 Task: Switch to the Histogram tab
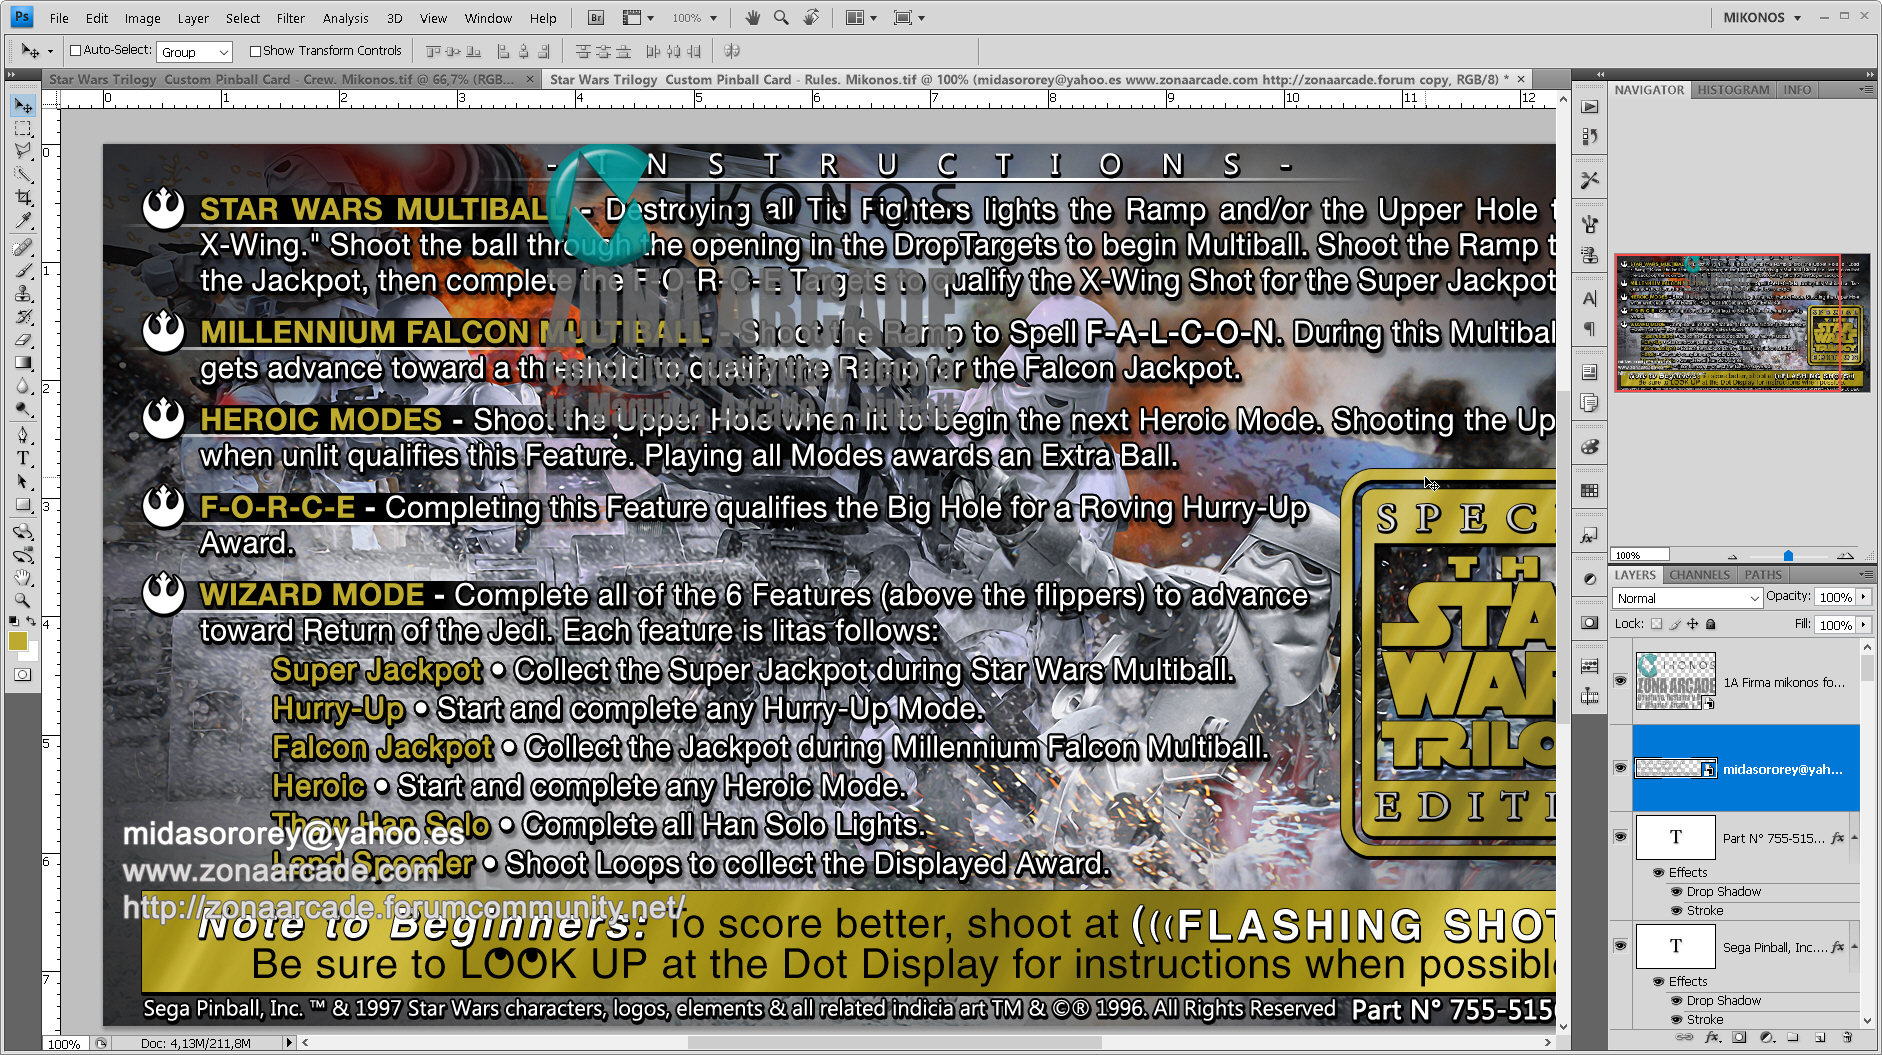pos(1733,90)
